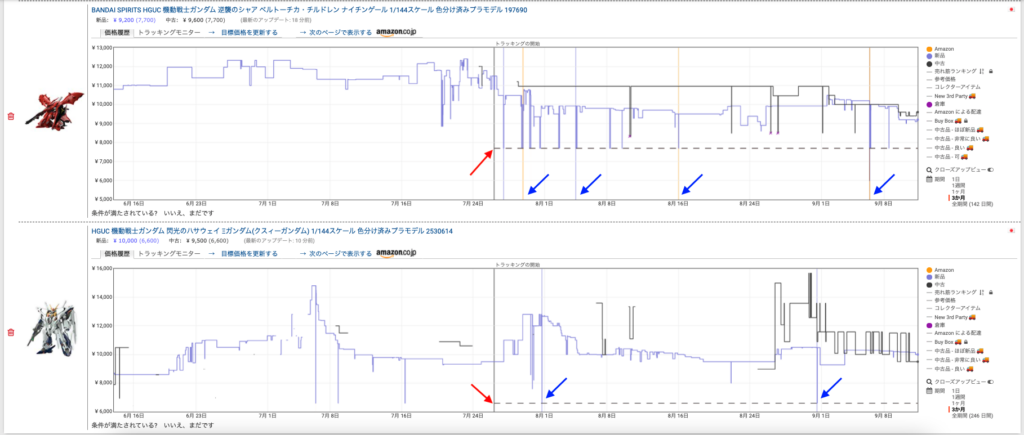Open the white Xi Gundam product thumbnail

[52, 331]
